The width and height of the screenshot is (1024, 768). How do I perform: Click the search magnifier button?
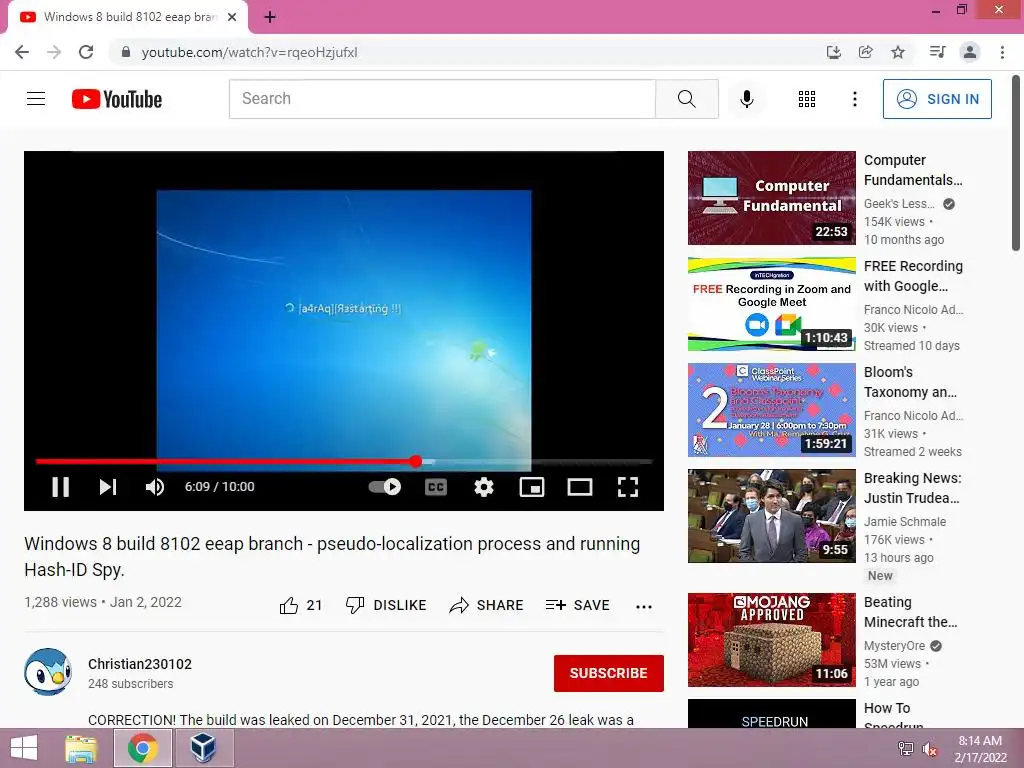[686, 99]
